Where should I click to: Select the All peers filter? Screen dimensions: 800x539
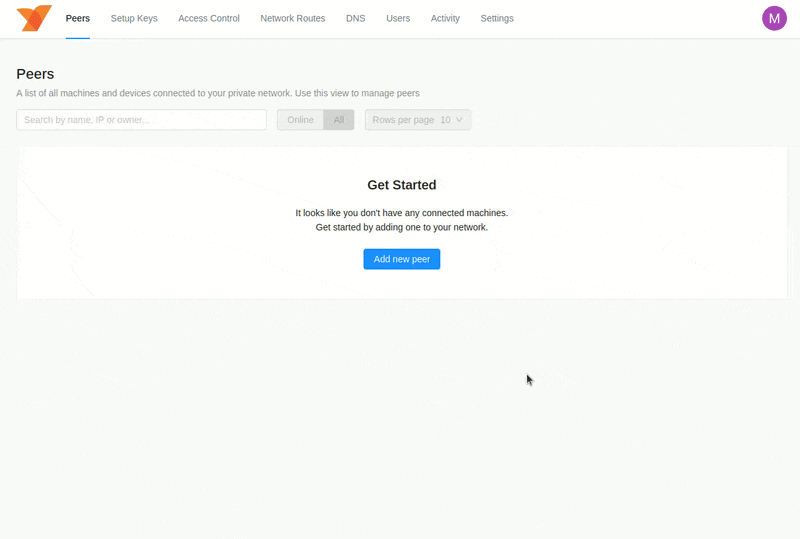click(x=339, y=120)
